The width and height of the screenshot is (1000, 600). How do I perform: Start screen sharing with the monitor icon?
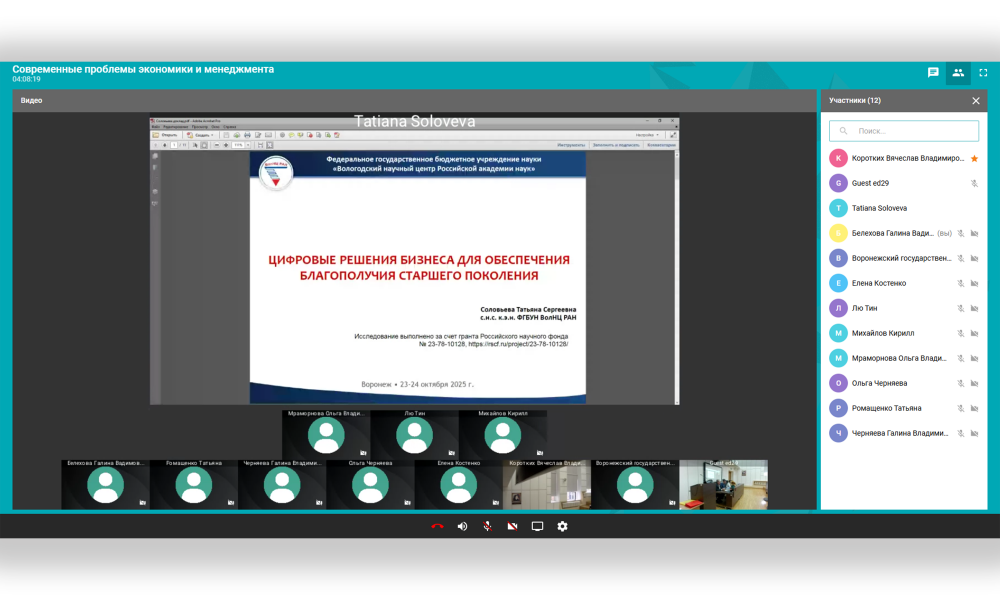point(537,526)
